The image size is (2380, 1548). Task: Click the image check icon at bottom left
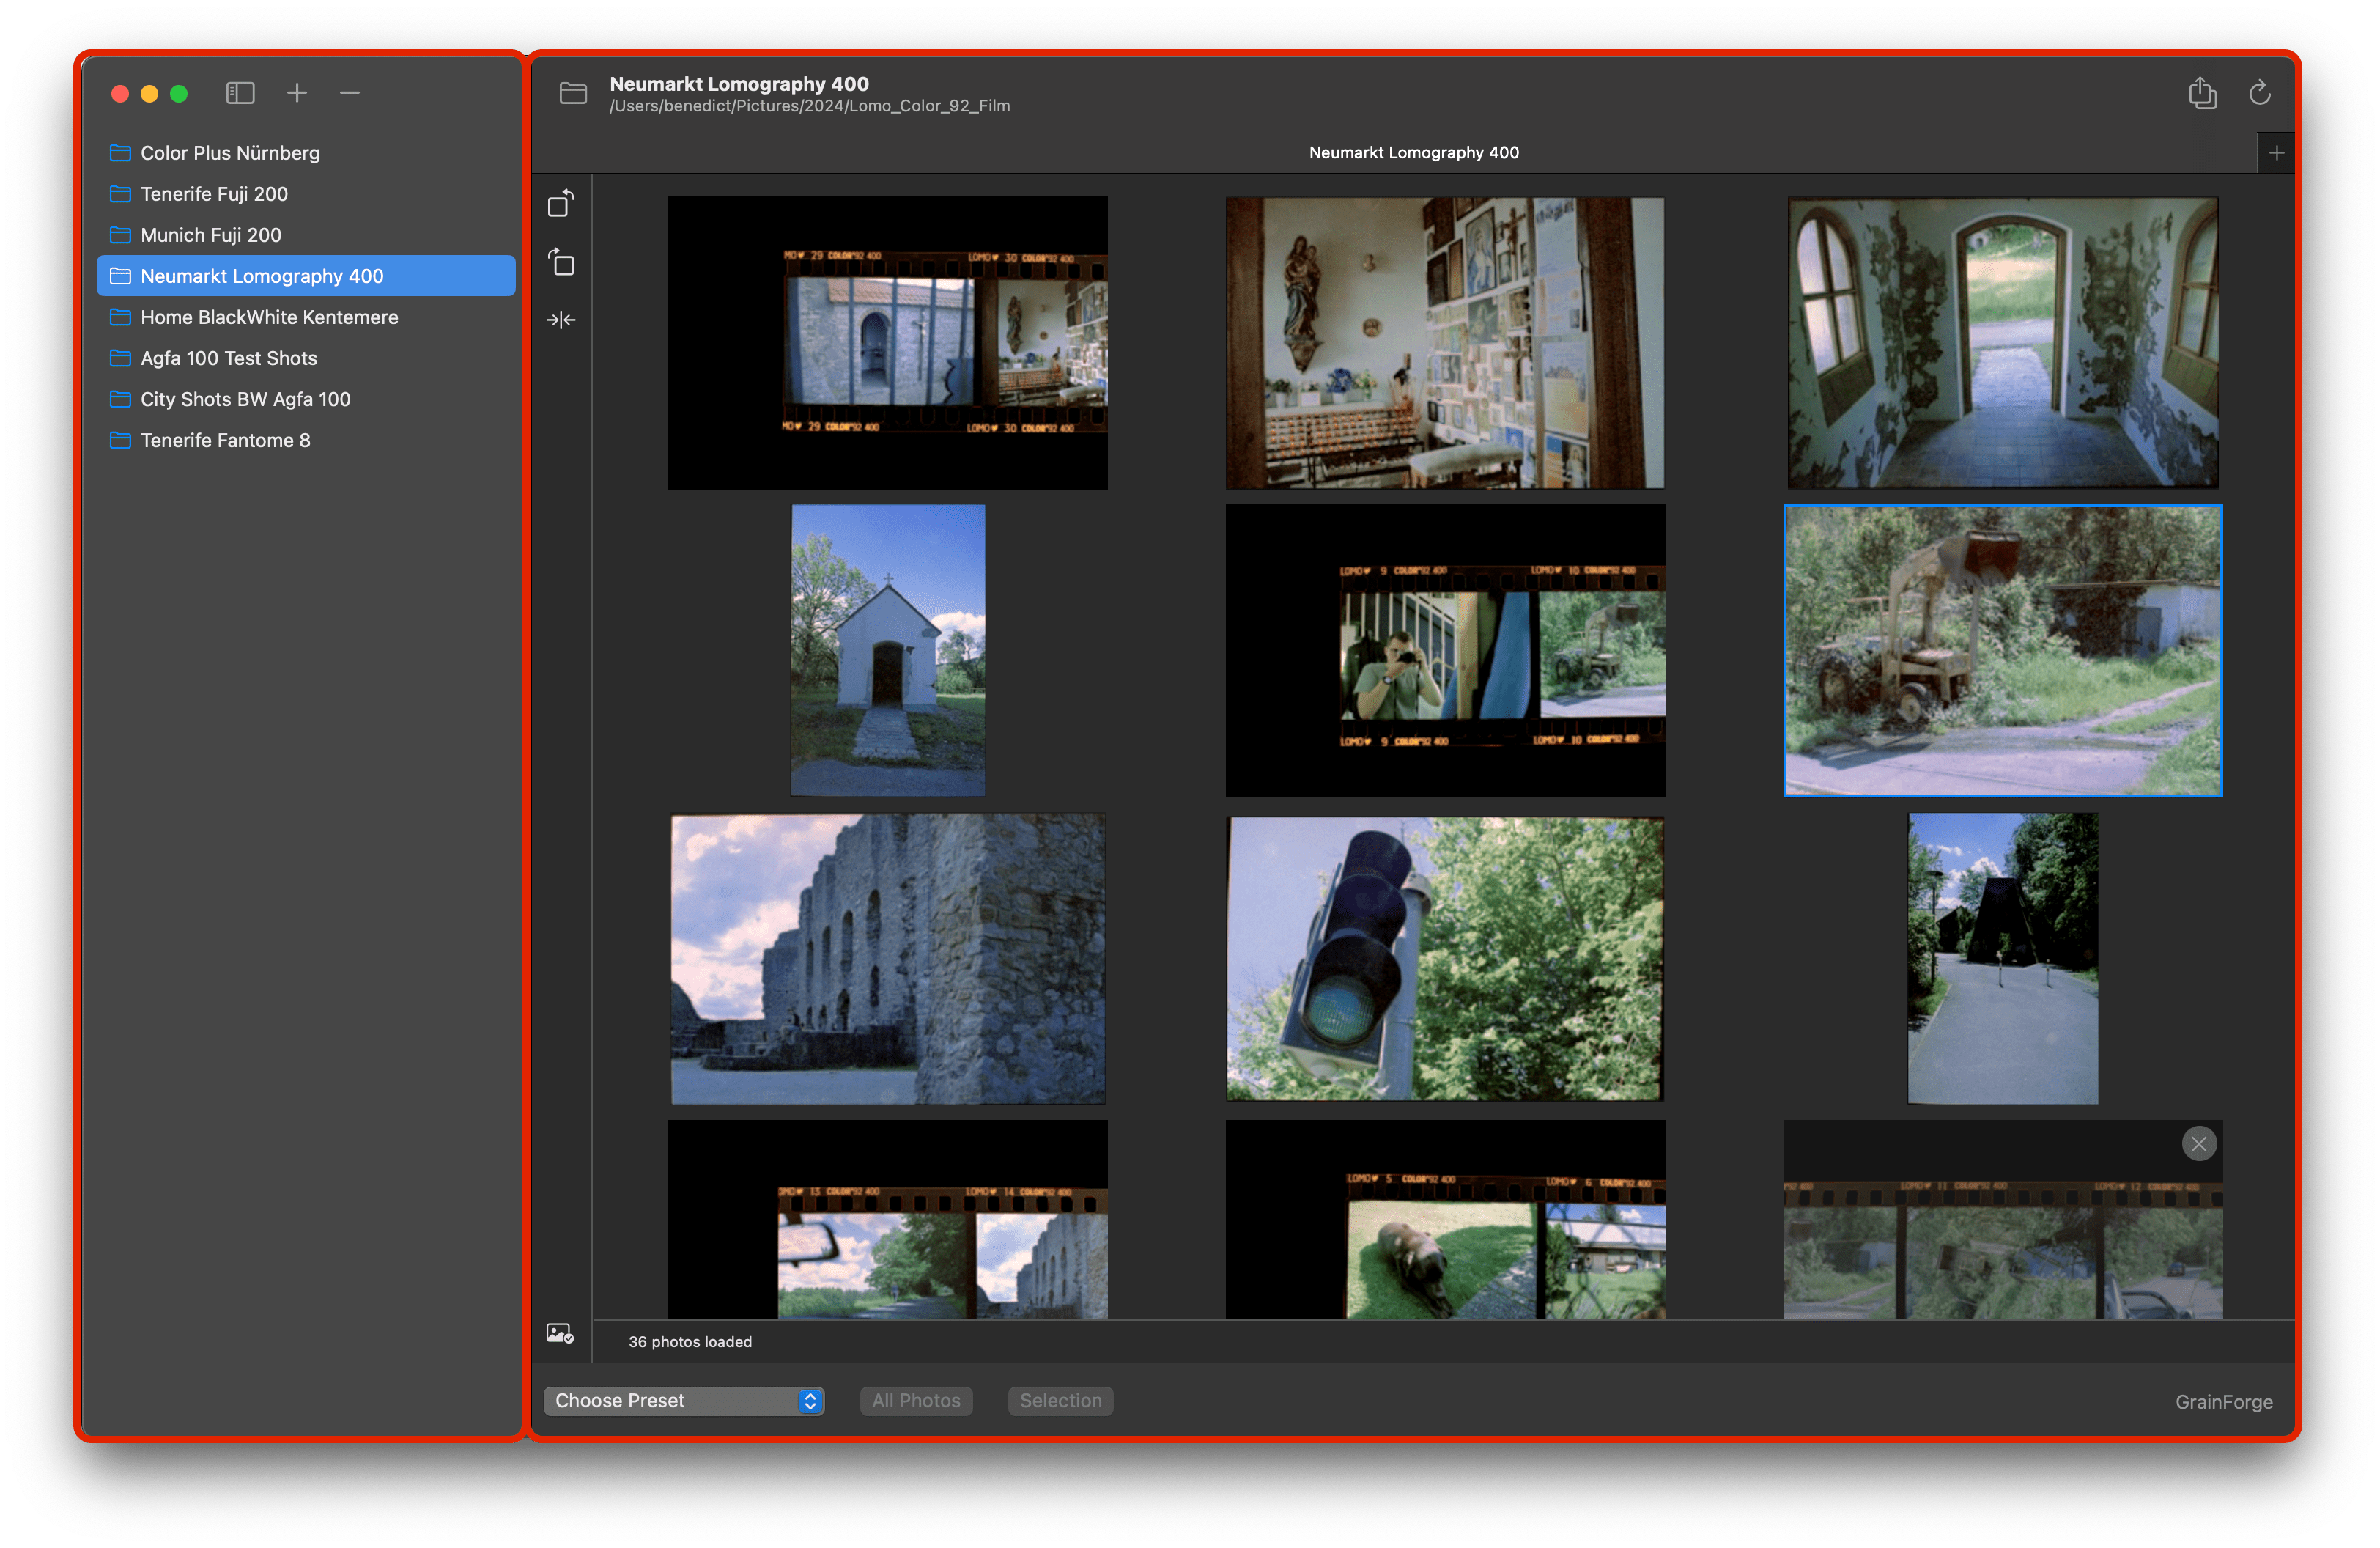click(560, 1333)
